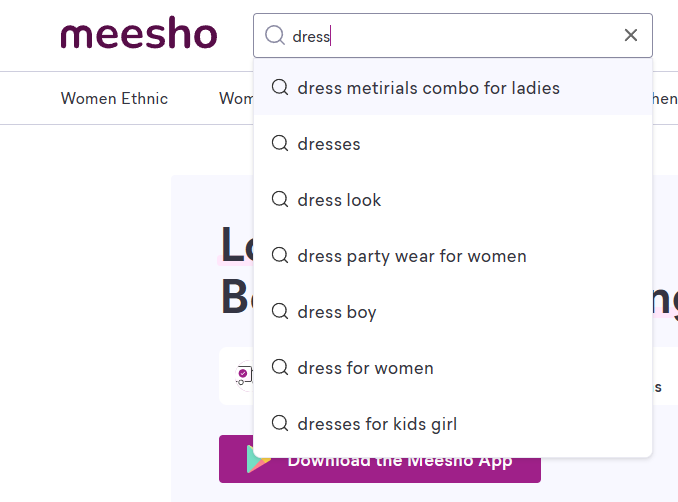Viewport: 678px width, 502px height.
Task: Click the magnifier icon in search bar
Action: pyautogui.click(x=274, y=36)
